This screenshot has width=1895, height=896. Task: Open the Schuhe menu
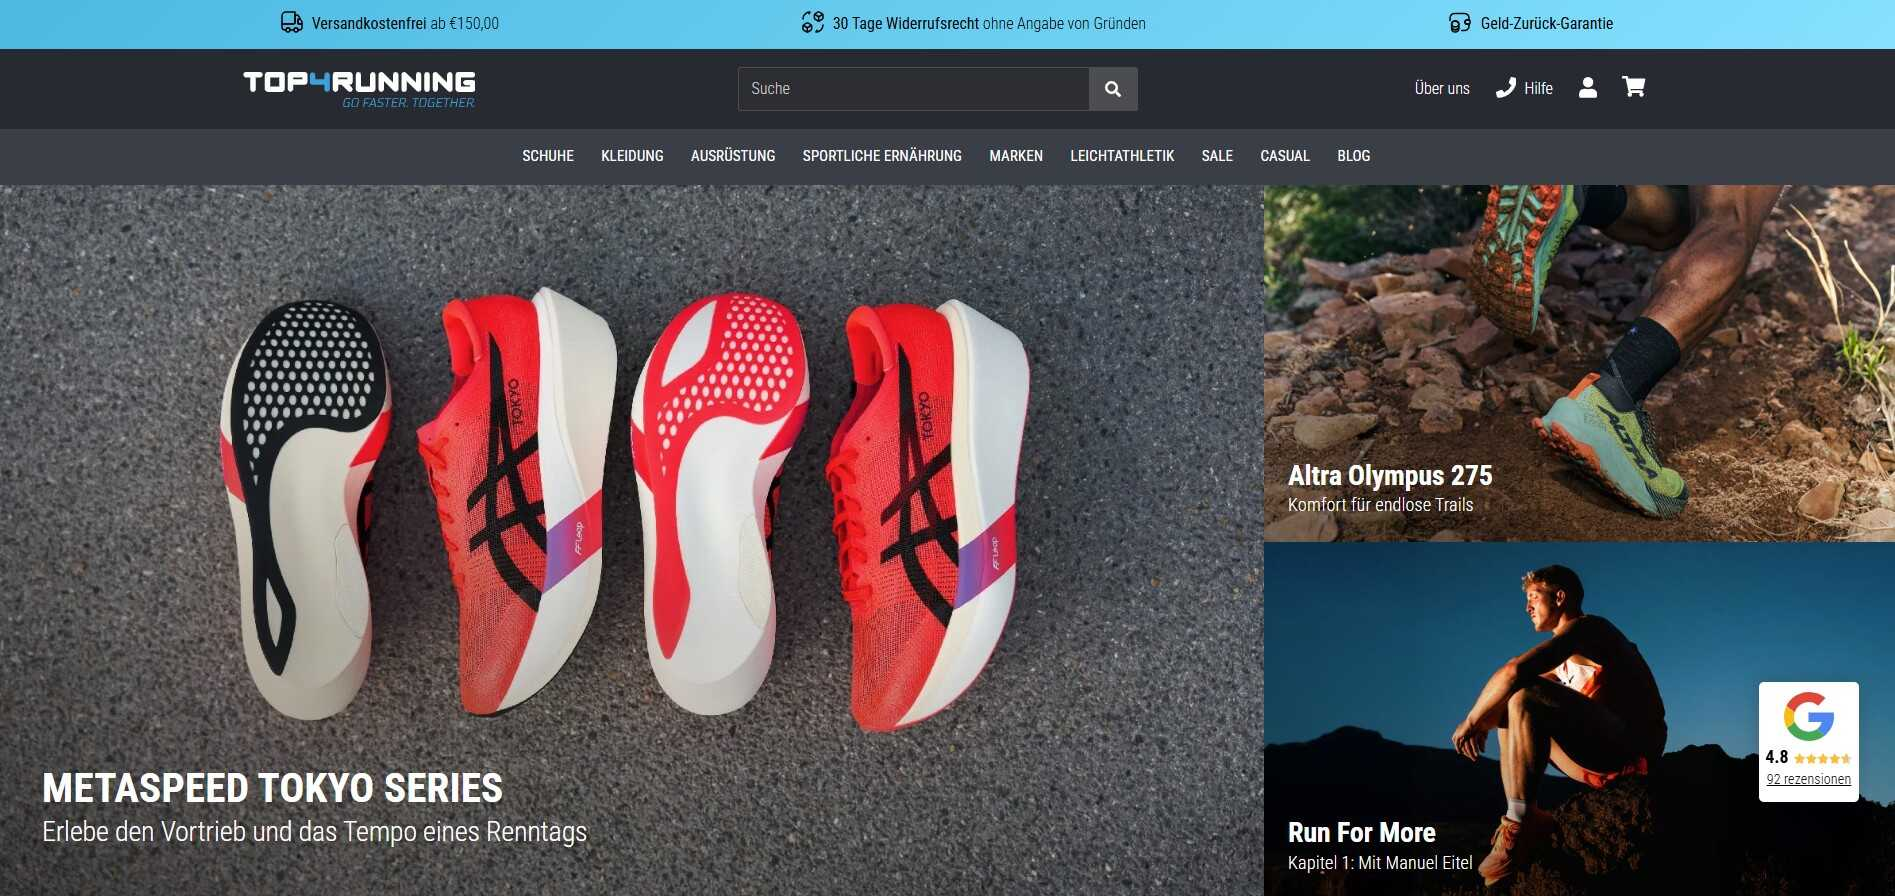tap(548, 156)
